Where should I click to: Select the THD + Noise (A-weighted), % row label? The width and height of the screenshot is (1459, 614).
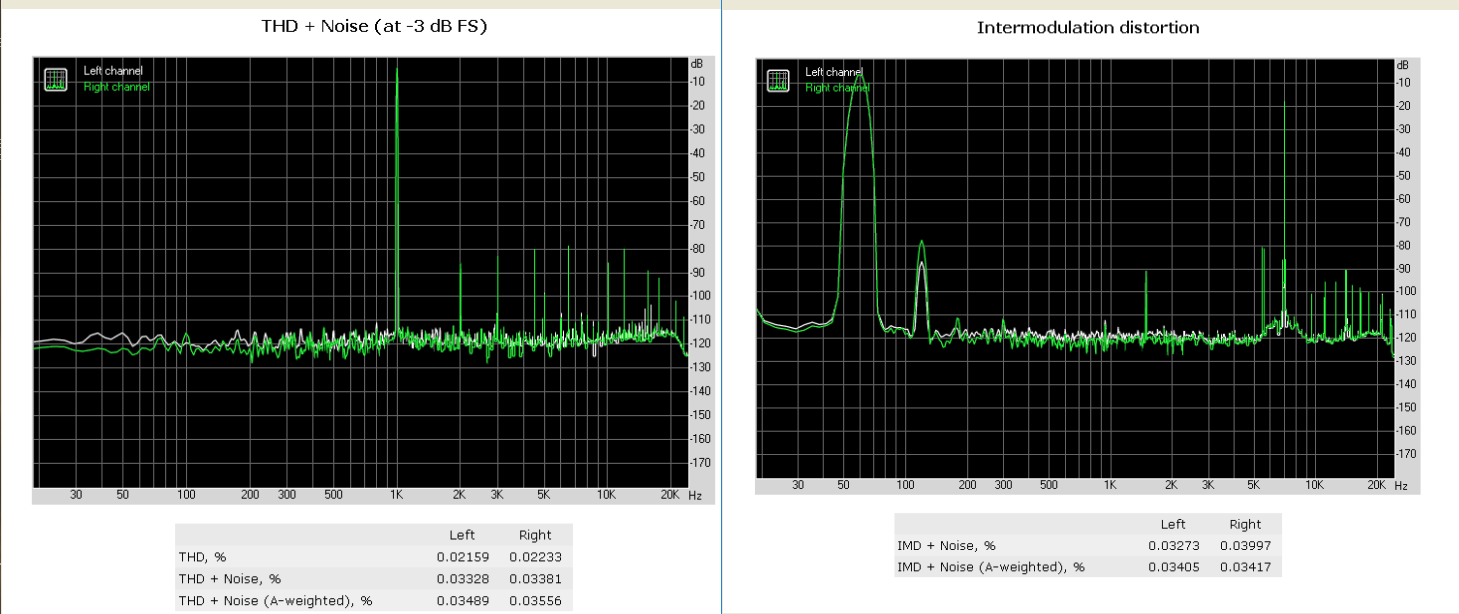click(277, 600)
